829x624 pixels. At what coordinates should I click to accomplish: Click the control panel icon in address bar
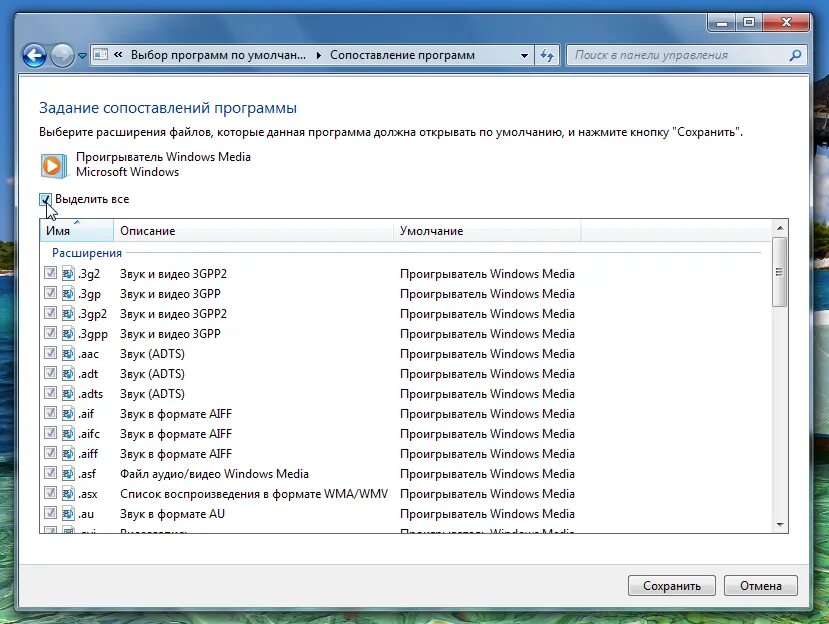(x=100, y=55)
